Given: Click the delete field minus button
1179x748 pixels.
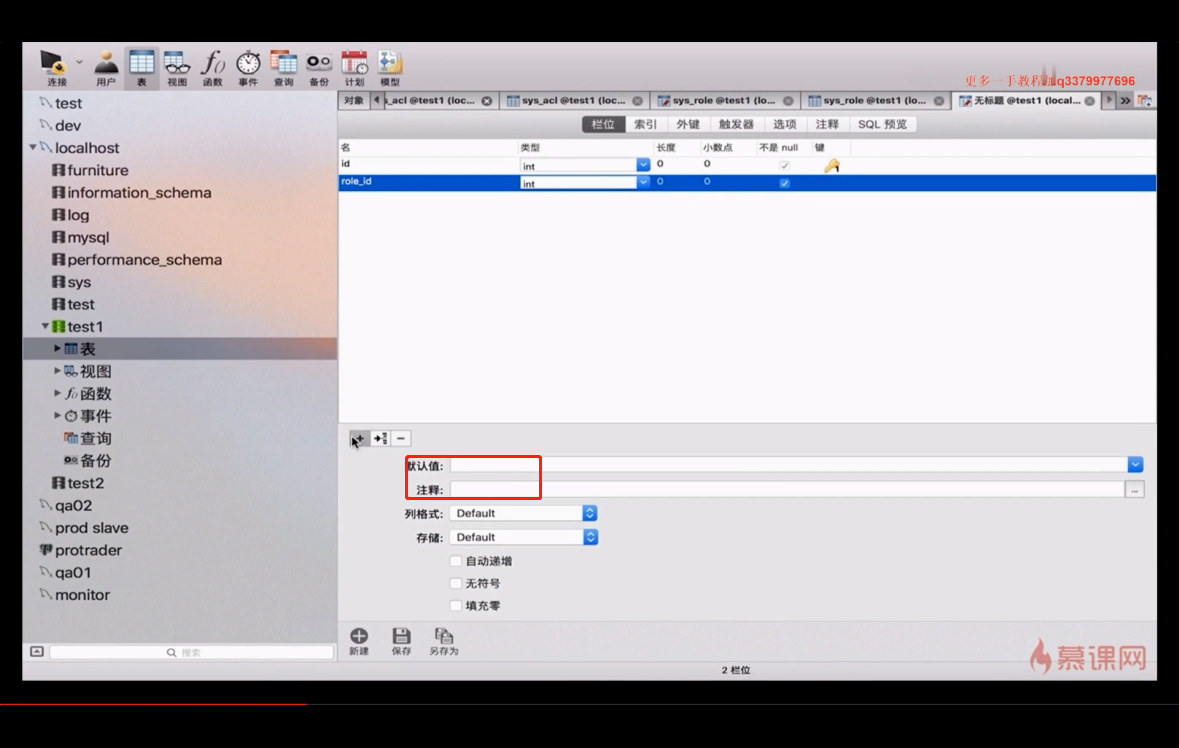Looking at the screenshot, I should point(401,438).
